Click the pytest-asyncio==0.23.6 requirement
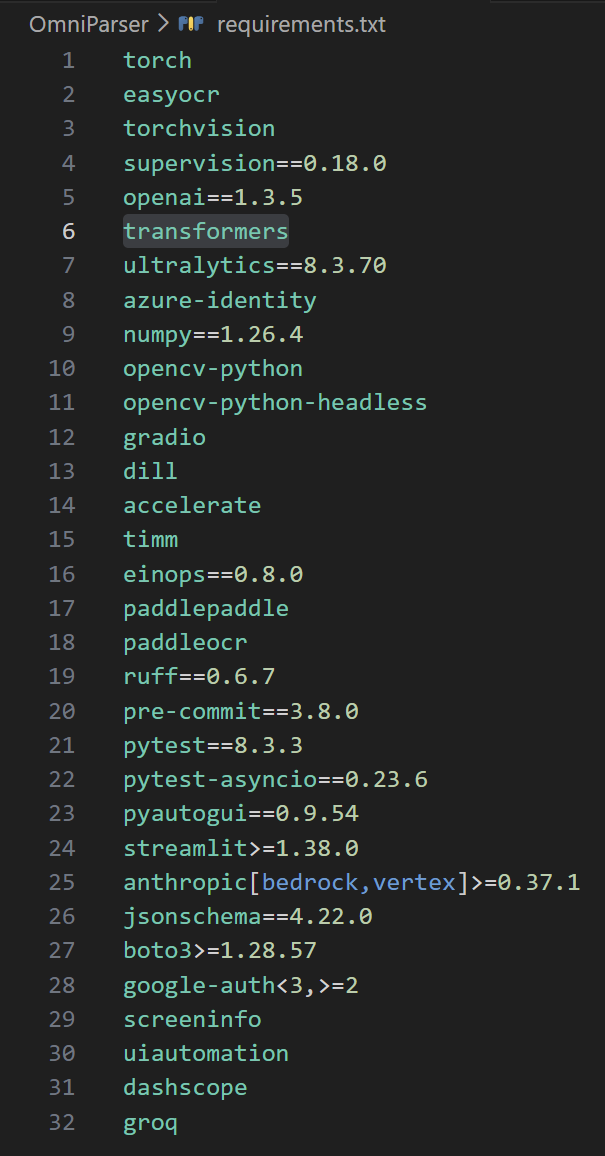The width and height of the screenshot is (605, 1156). [275, 779]
